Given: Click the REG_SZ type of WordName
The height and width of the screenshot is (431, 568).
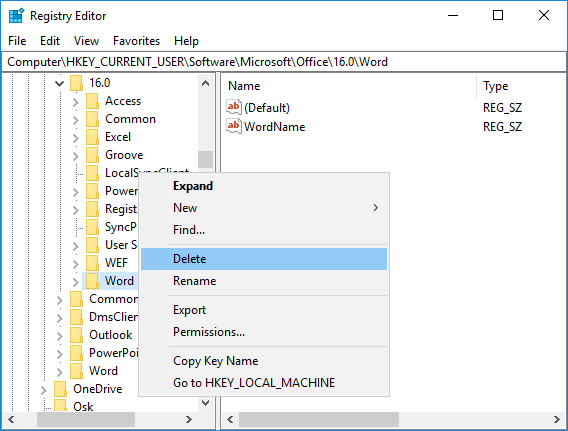Looking at the screenshot, I should 502,127.
